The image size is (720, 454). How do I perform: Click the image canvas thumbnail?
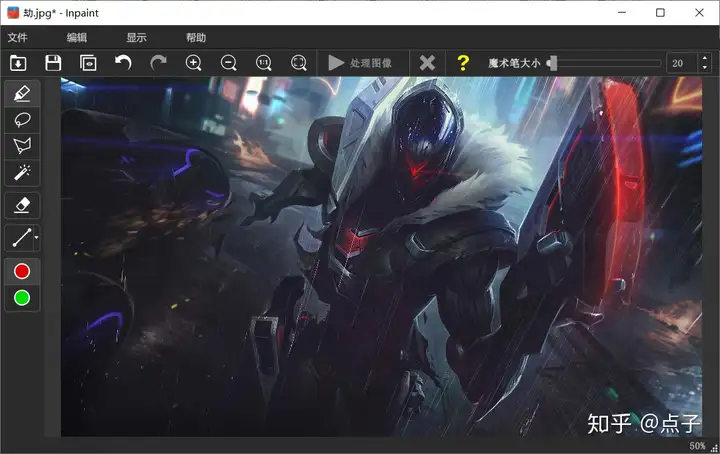[x=381, y=257]
